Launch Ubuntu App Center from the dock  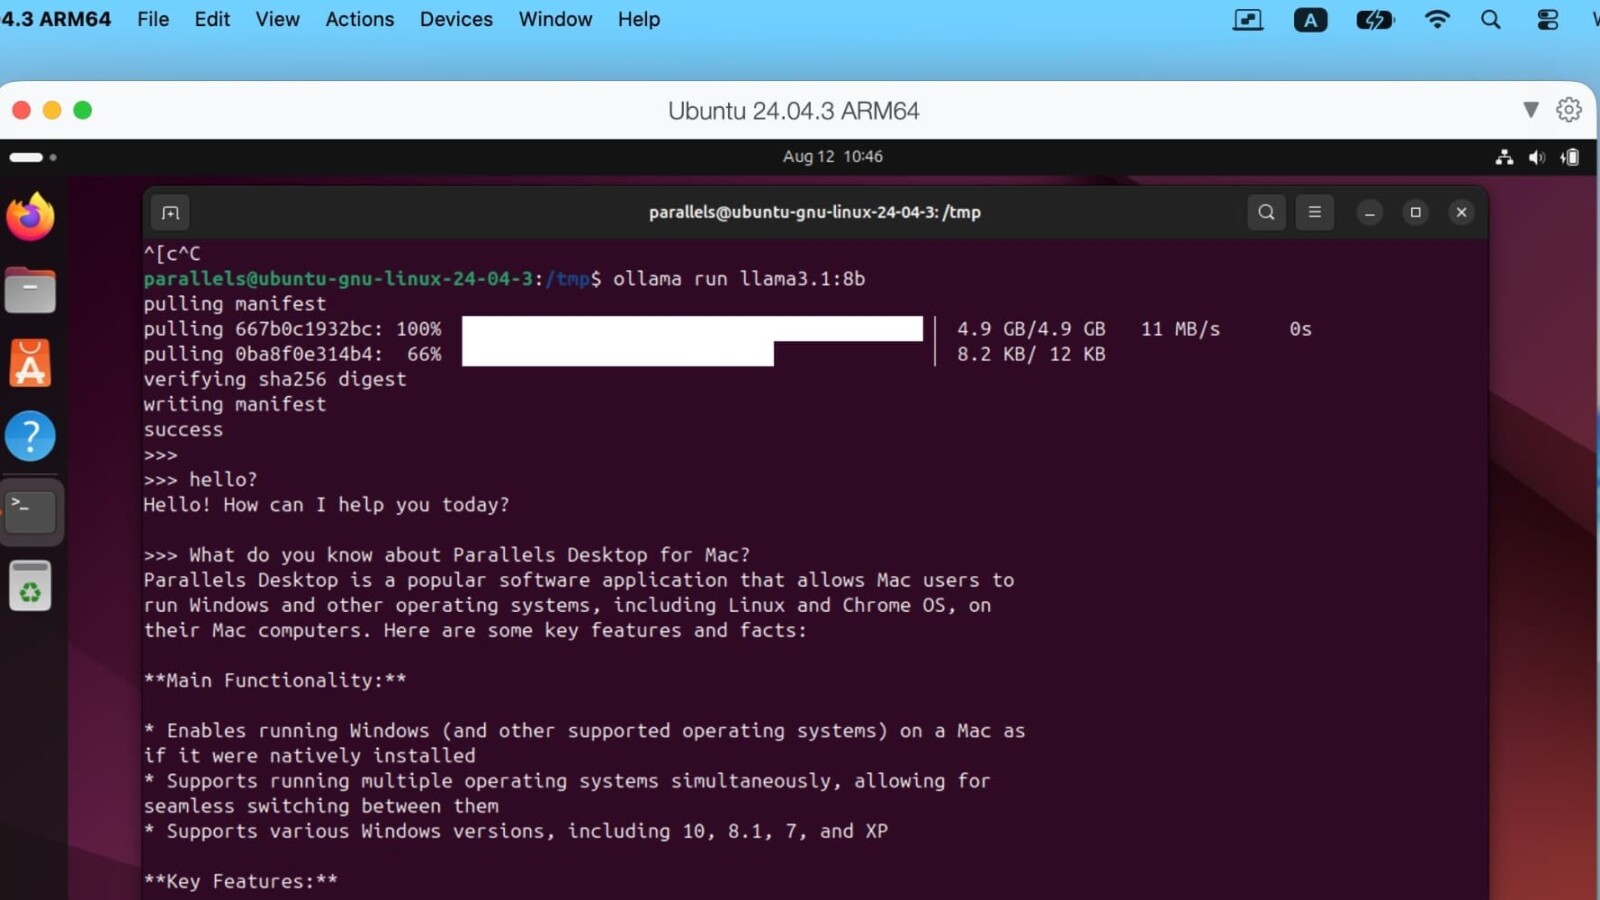click(30, 363)
